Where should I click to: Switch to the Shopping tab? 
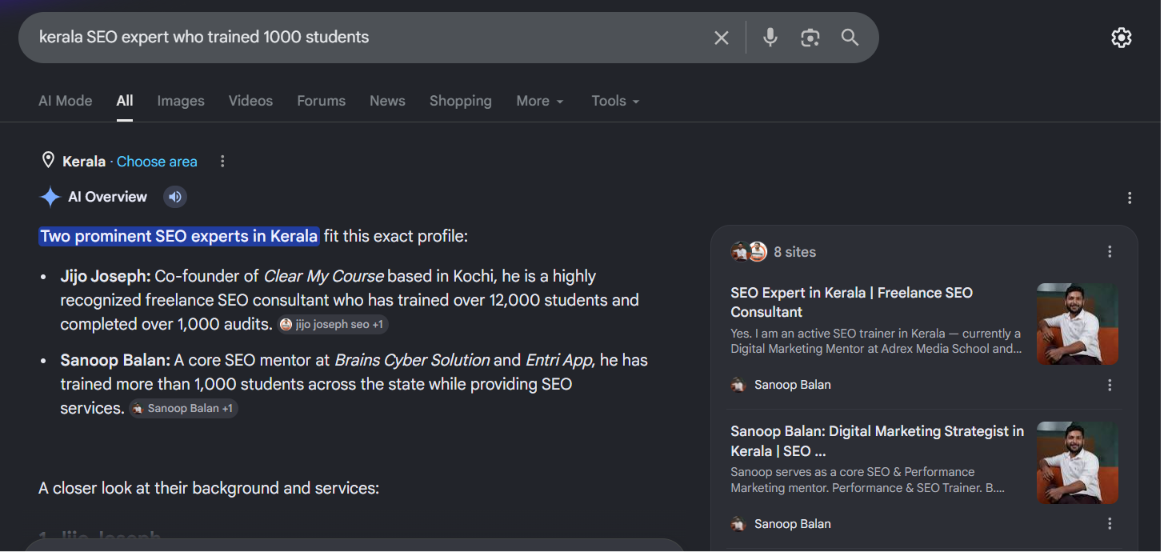tap(461, 101)
